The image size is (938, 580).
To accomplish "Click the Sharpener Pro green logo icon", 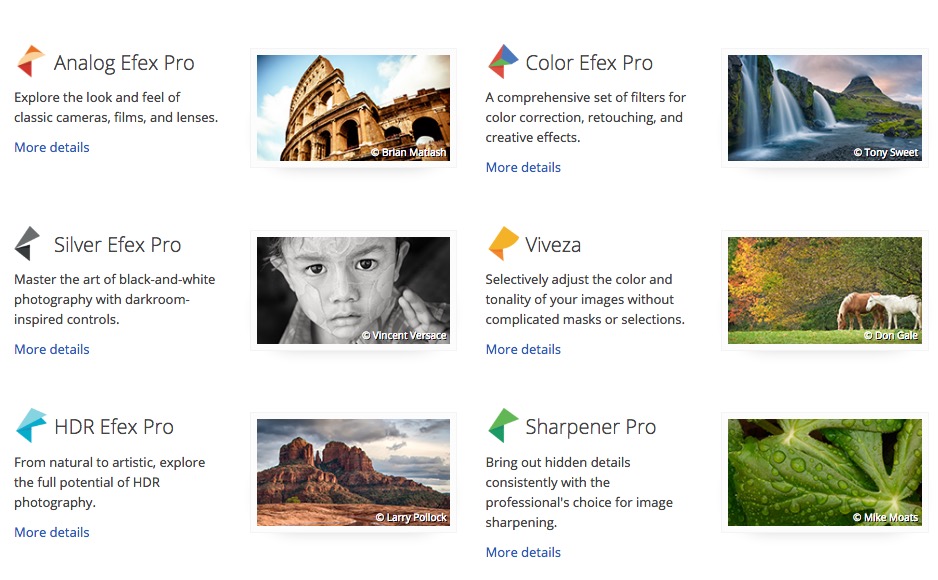I will [502, 426].
